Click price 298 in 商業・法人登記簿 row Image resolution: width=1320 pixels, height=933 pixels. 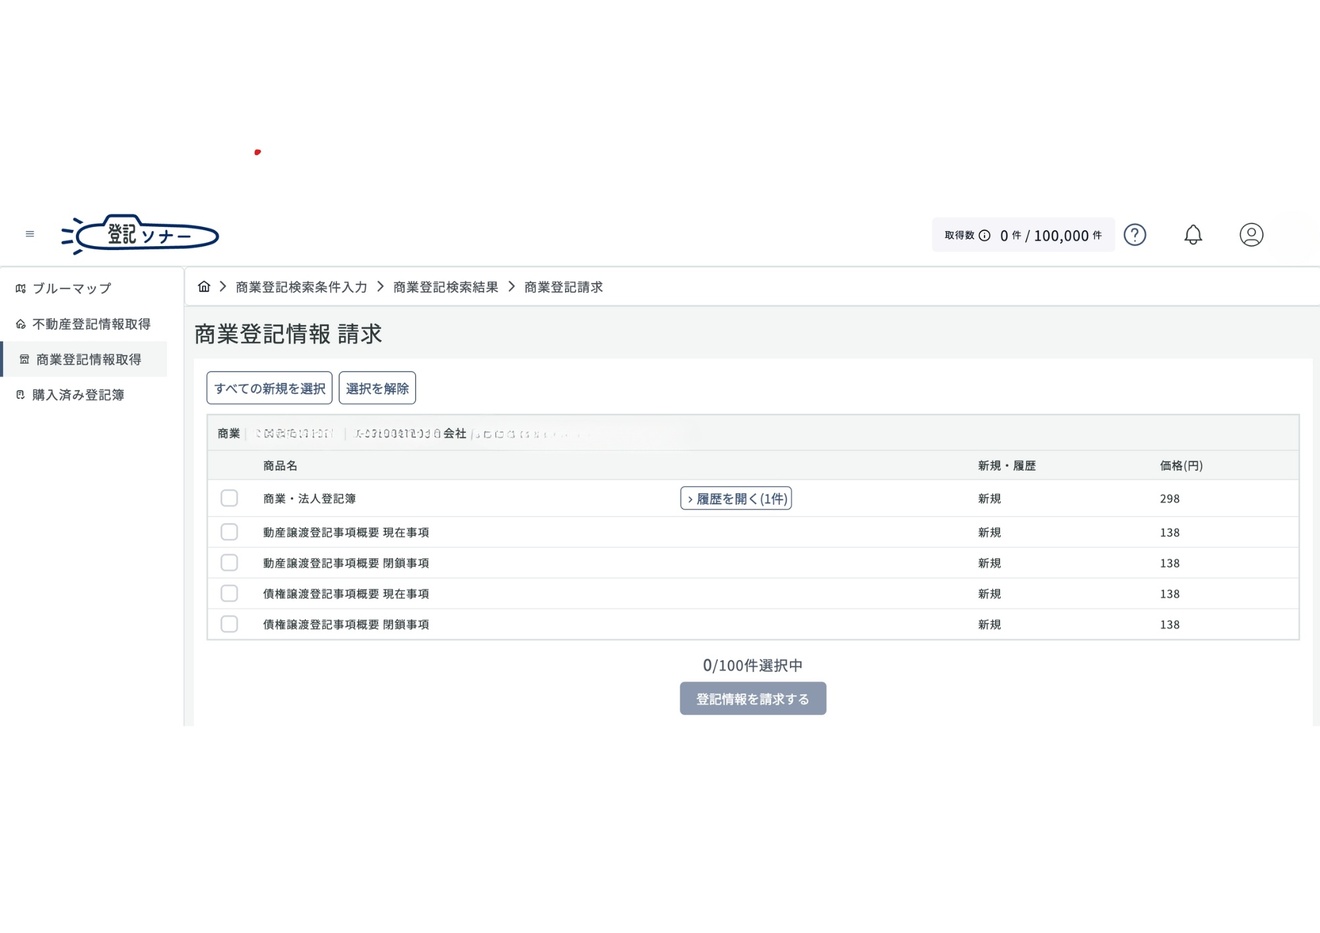(x=1170, y=499)
